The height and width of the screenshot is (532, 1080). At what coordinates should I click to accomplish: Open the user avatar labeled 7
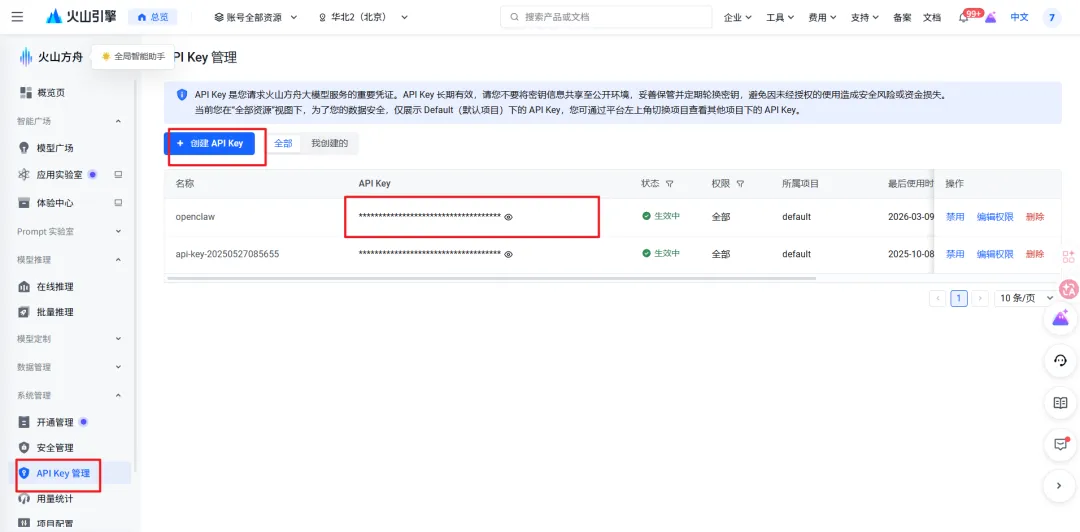(1052, 17)
